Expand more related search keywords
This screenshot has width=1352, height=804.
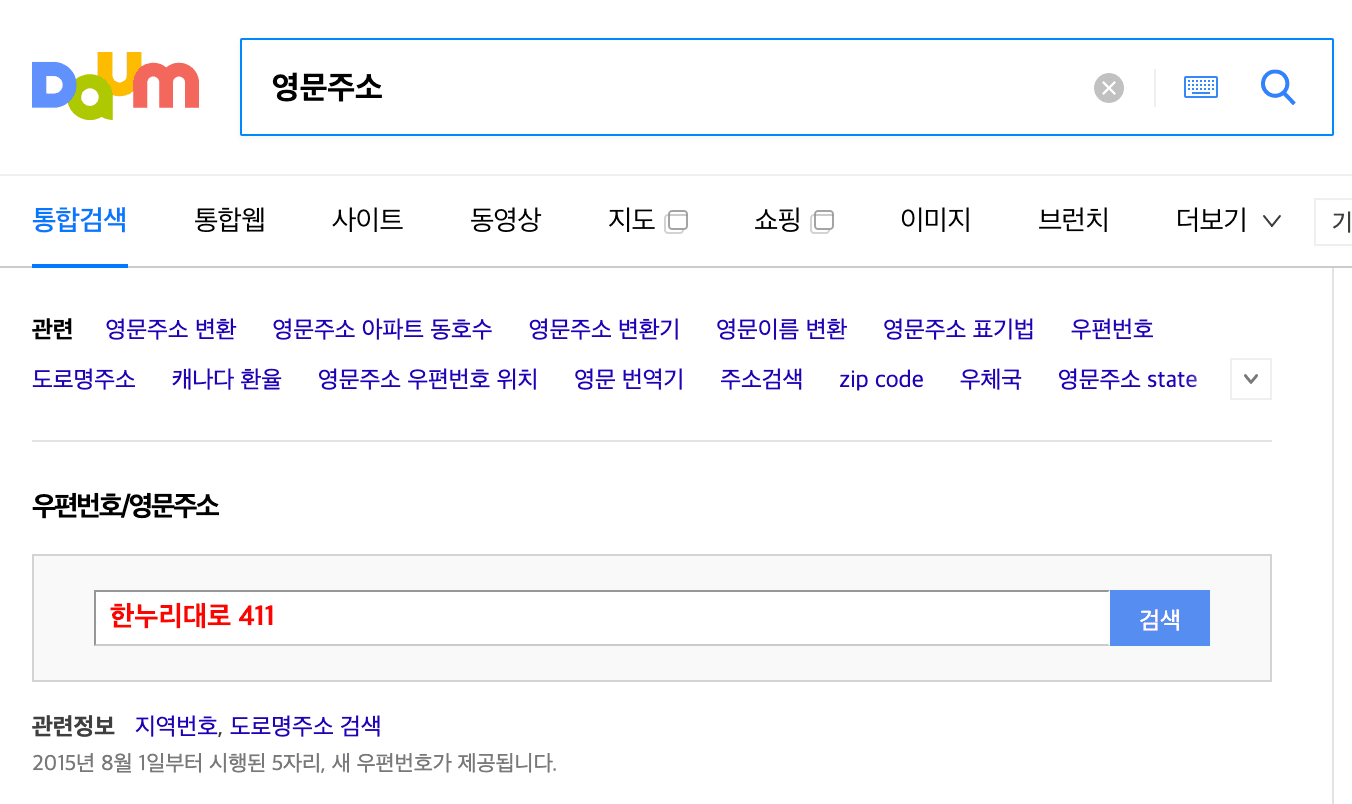coord(1250,379)
